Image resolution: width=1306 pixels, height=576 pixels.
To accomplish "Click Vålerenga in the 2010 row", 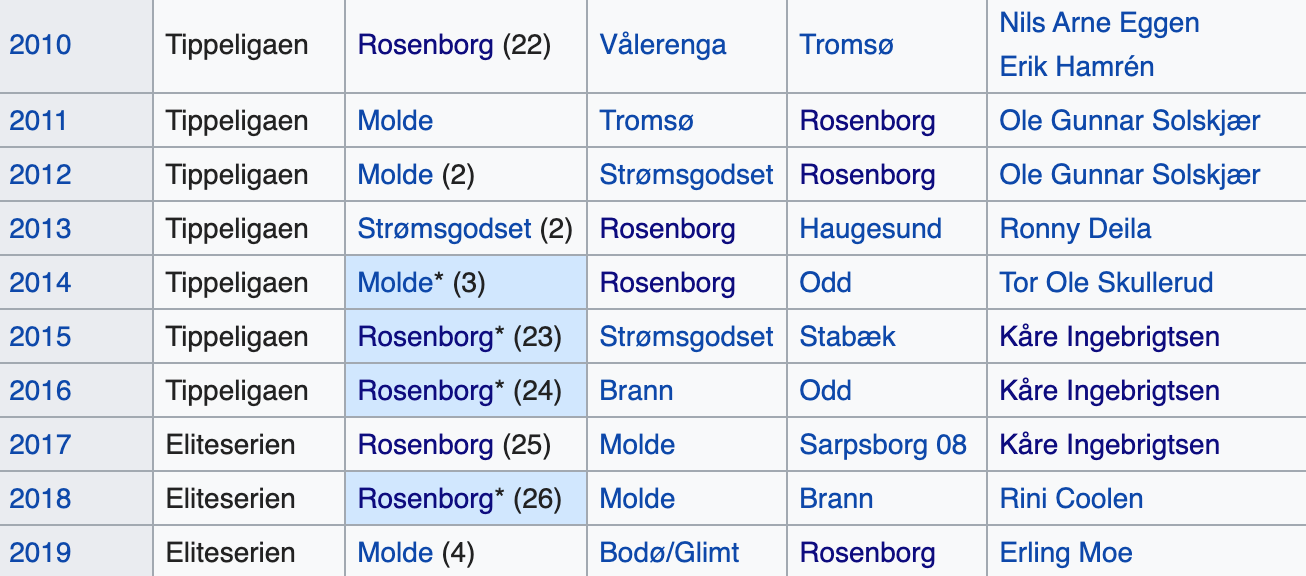I will 663,45.
